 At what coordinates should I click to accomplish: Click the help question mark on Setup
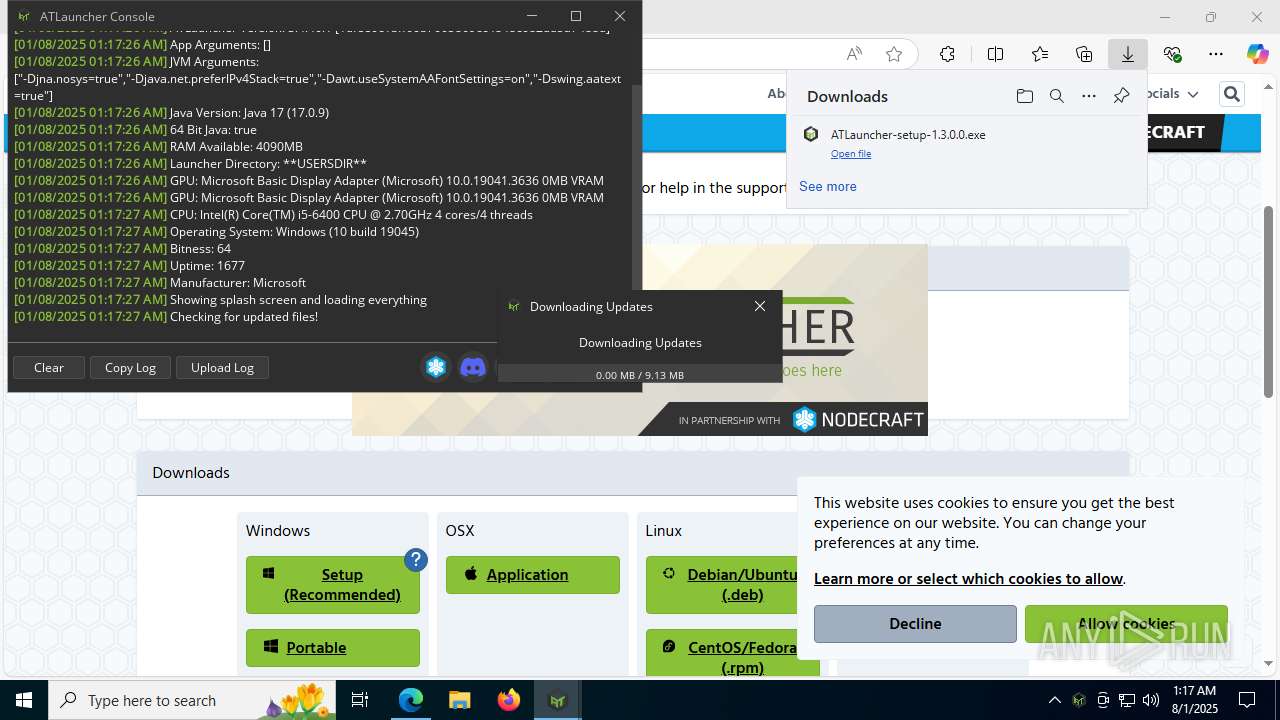(x=416, y=560)
